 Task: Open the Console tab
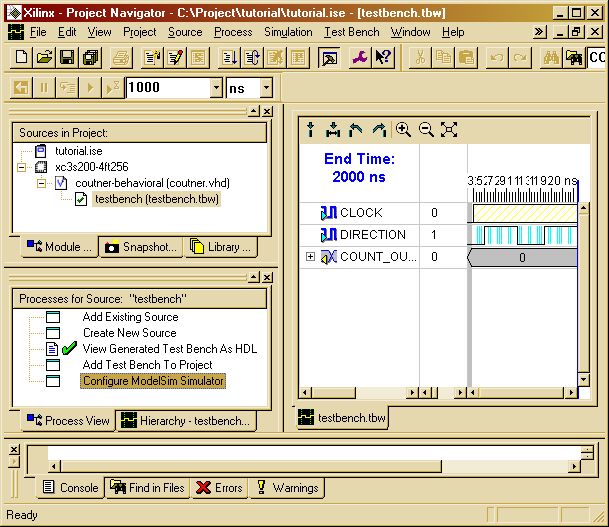[x=70, y=488]
